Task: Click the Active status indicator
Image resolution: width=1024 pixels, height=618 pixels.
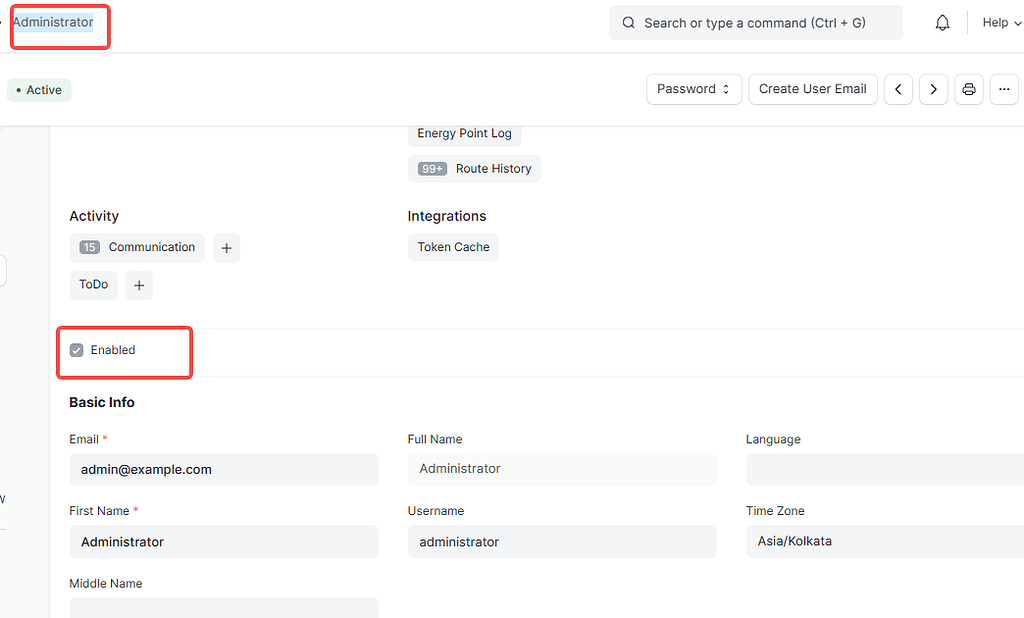Action: coord(39,90)
